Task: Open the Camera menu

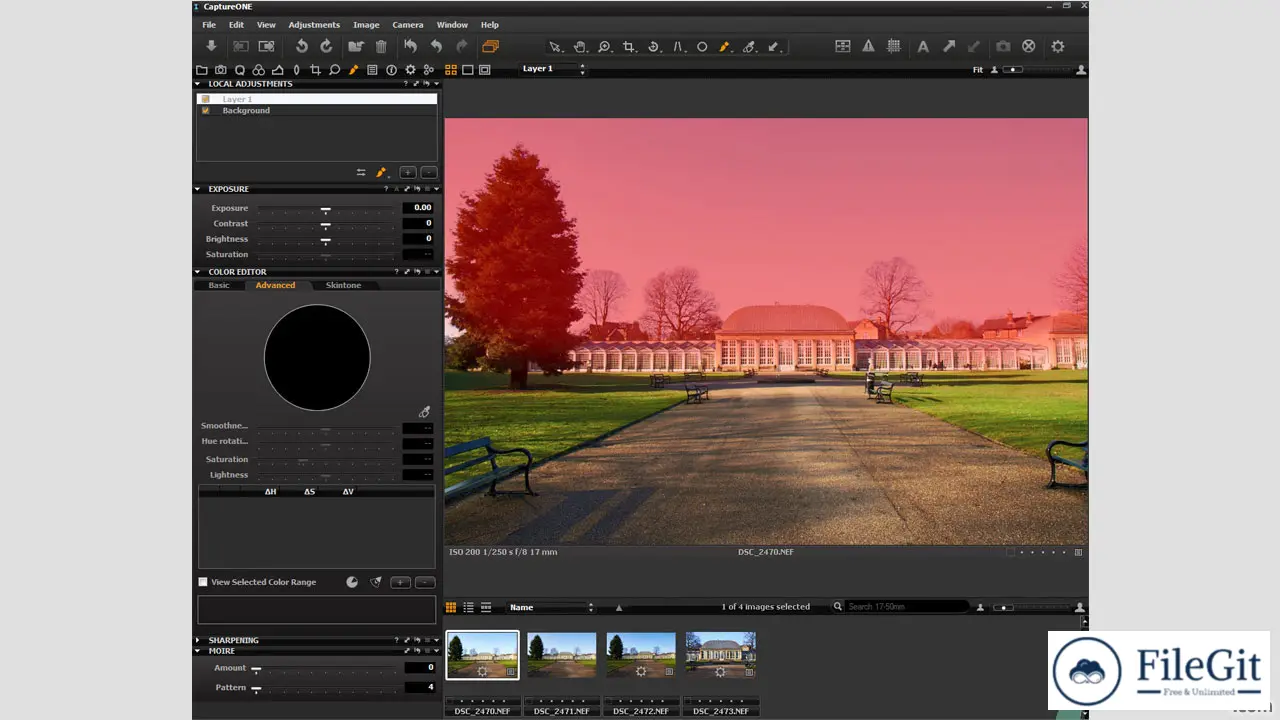Action: pyautogui.click(x=407, y=24)
